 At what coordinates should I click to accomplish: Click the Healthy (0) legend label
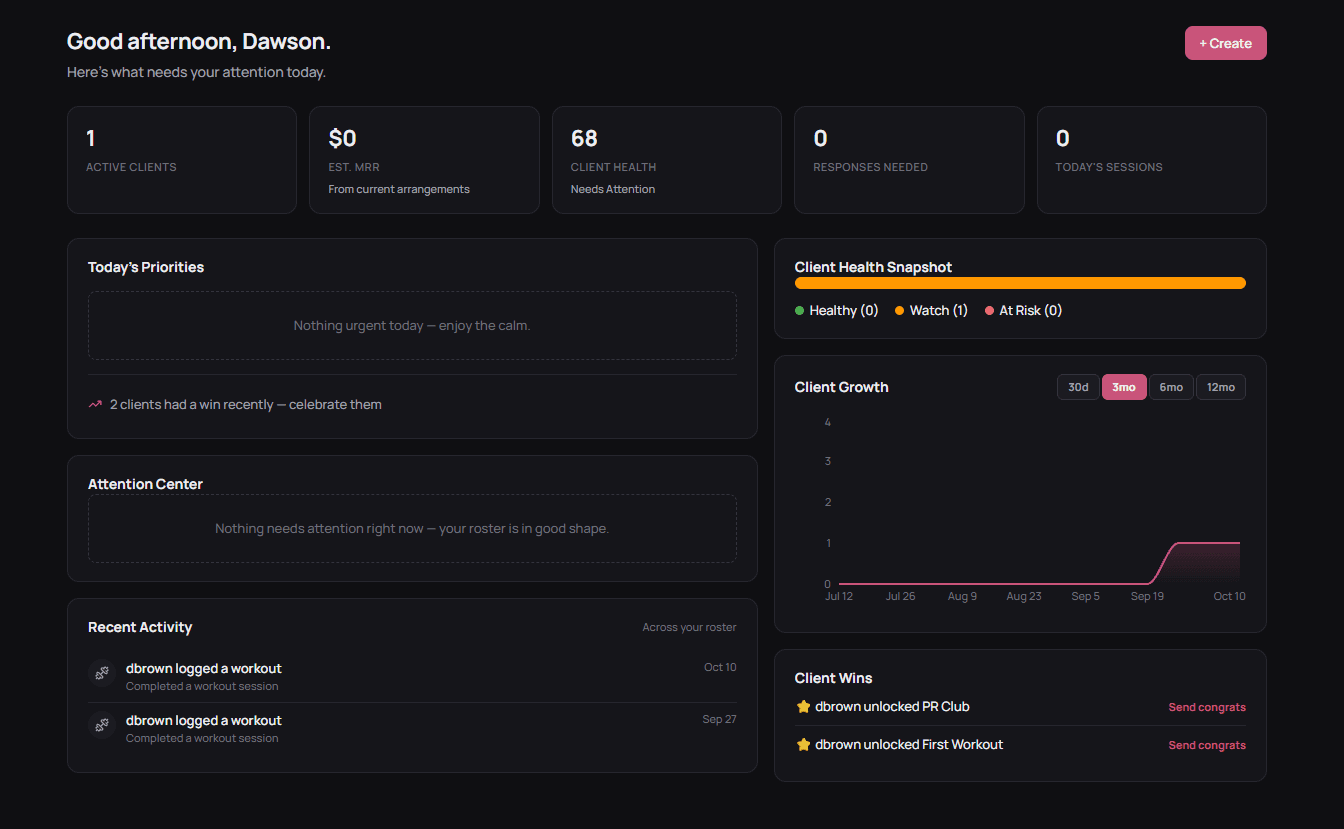coord(844,311)
